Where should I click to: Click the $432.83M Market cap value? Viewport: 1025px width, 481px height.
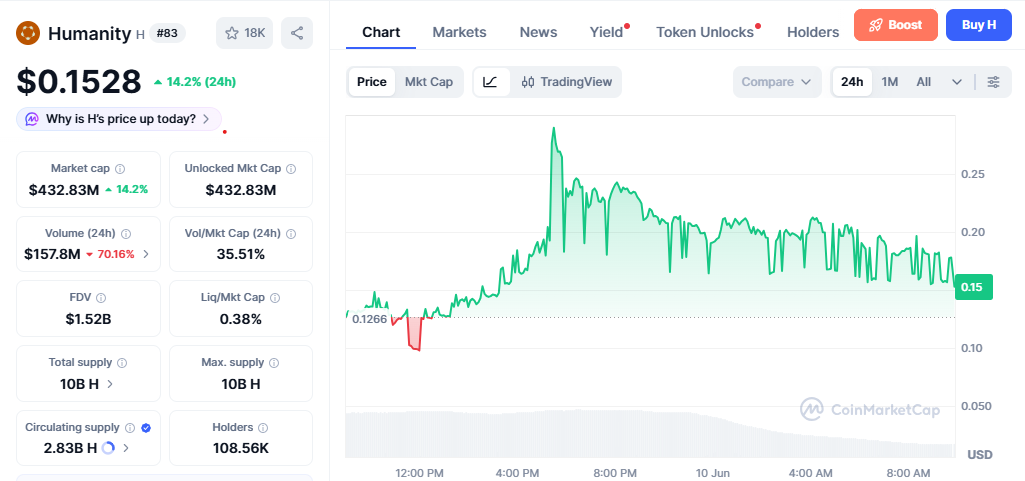pos(63,190)
